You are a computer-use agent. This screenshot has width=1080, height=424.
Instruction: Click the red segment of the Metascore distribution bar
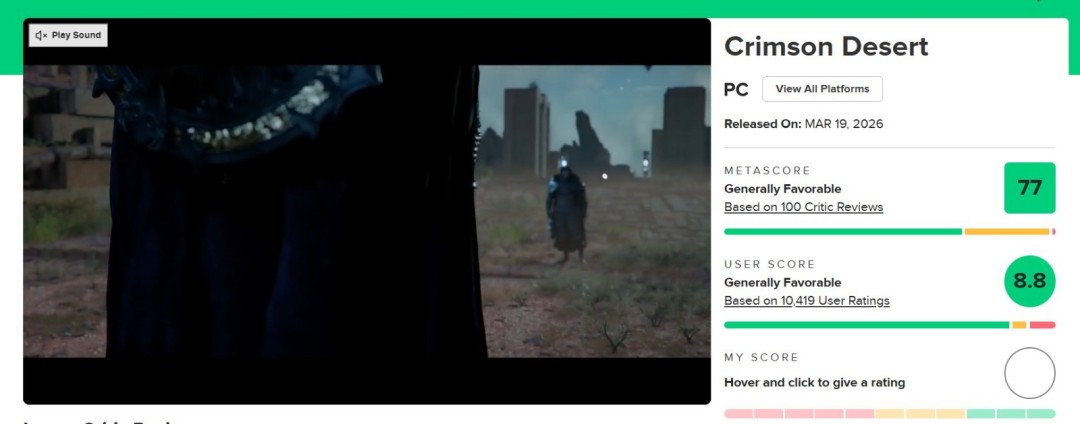(1053, 232)
